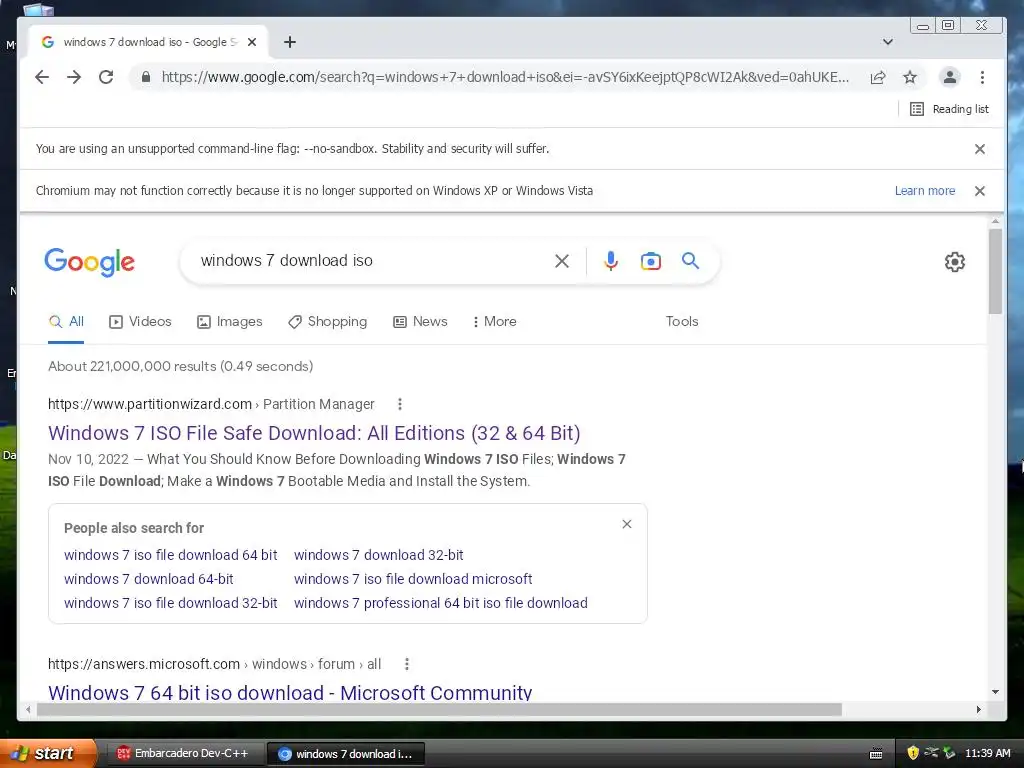Open Windows 7 64 bit iso Microsoft Community result
The image size is (1024, 768).
tap(290, 693)
